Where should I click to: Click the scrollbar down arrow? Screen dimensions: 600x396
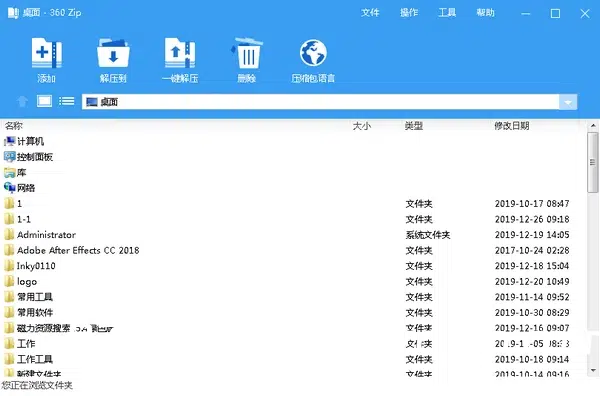(593, 370)
